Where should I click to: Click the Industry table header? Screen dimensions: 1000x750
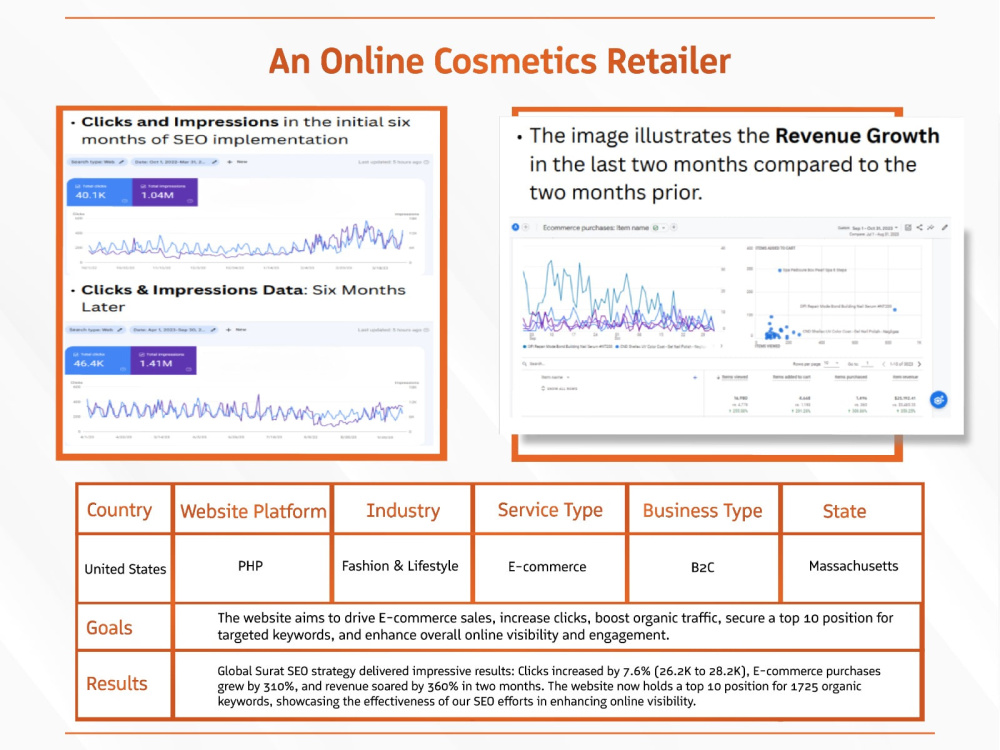402,510
